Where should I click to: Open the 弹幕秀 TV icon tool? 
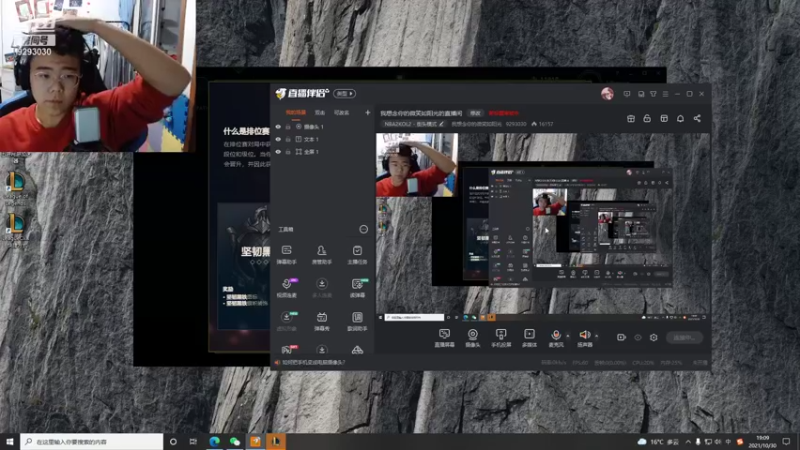[x=322, y=321]
